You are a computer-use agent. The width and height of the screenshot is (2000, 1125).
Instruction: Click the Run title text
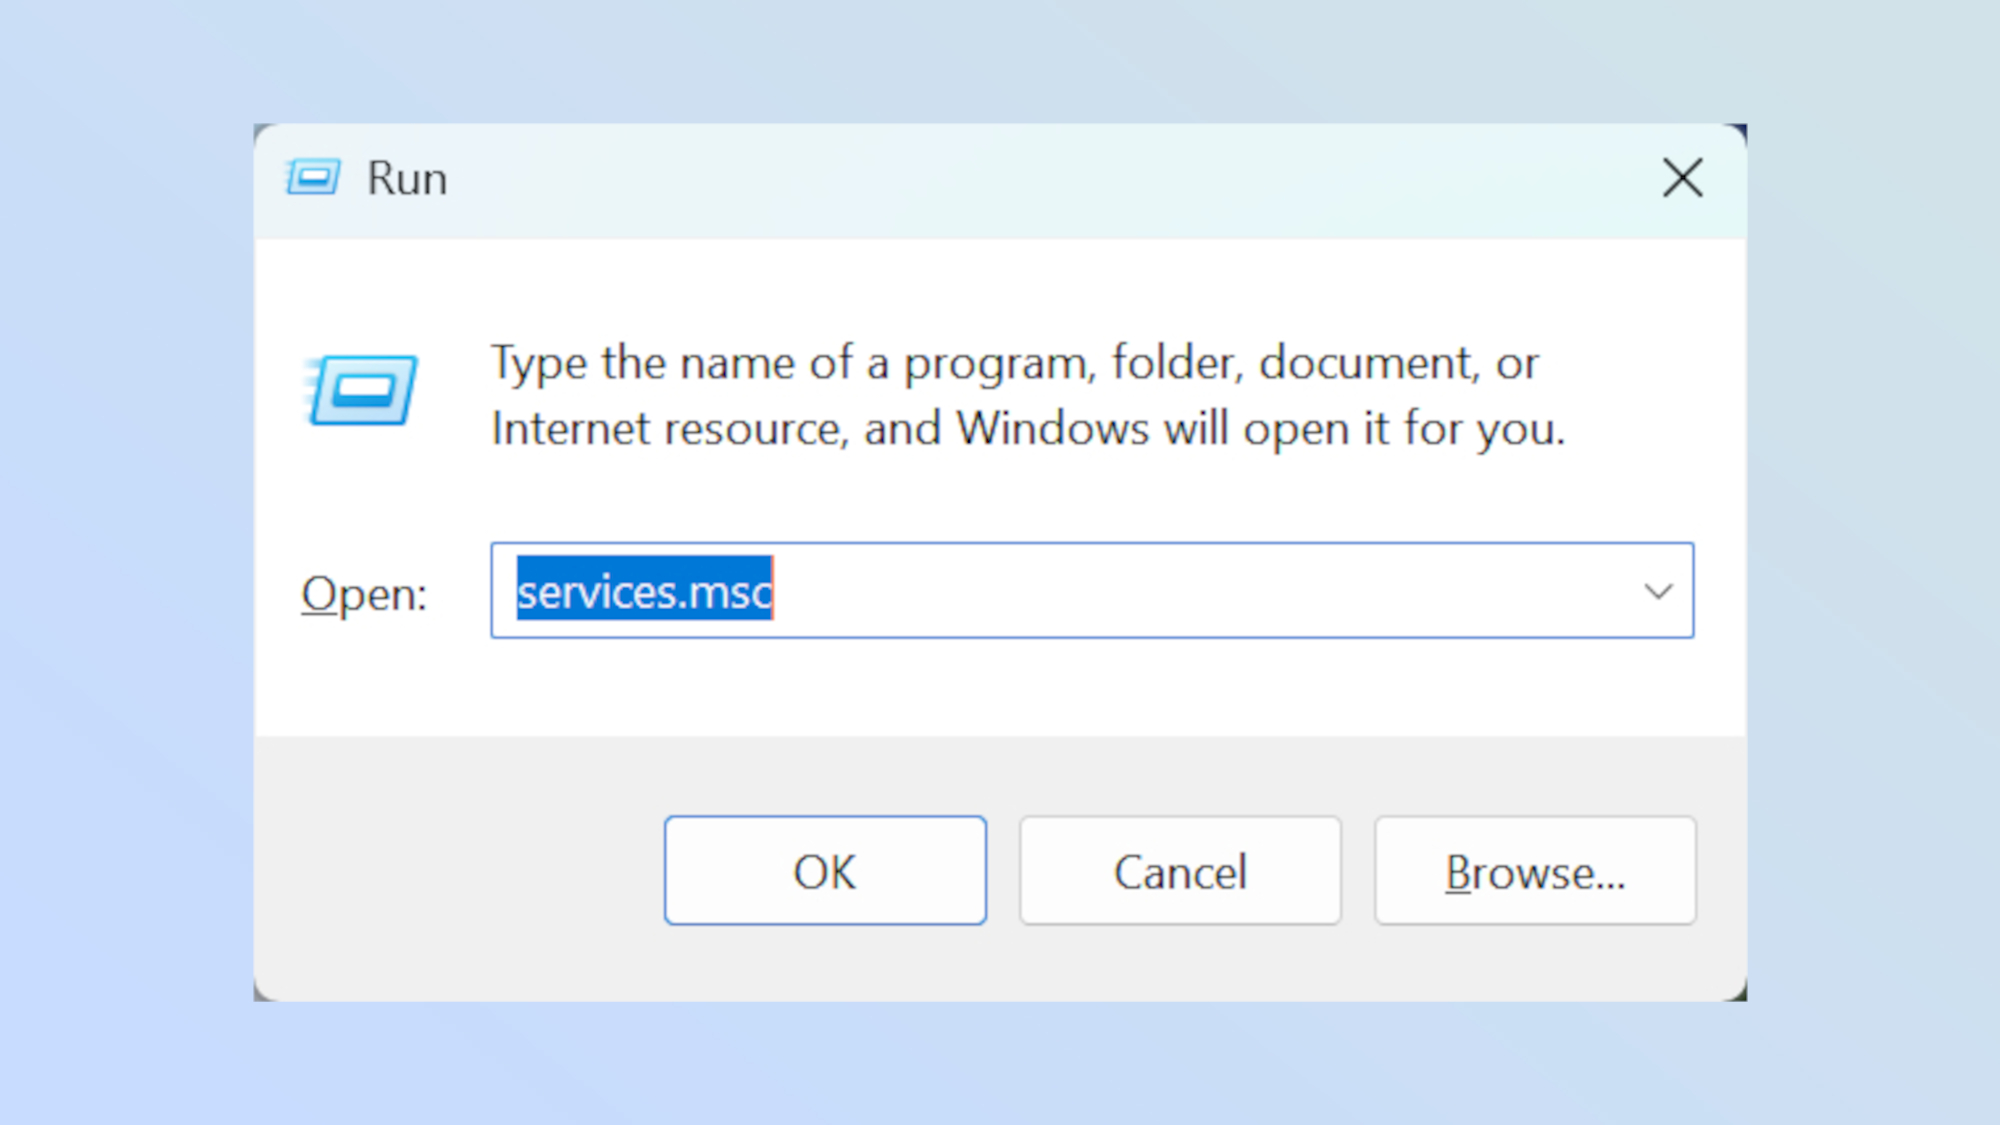[x=404, y=178]
